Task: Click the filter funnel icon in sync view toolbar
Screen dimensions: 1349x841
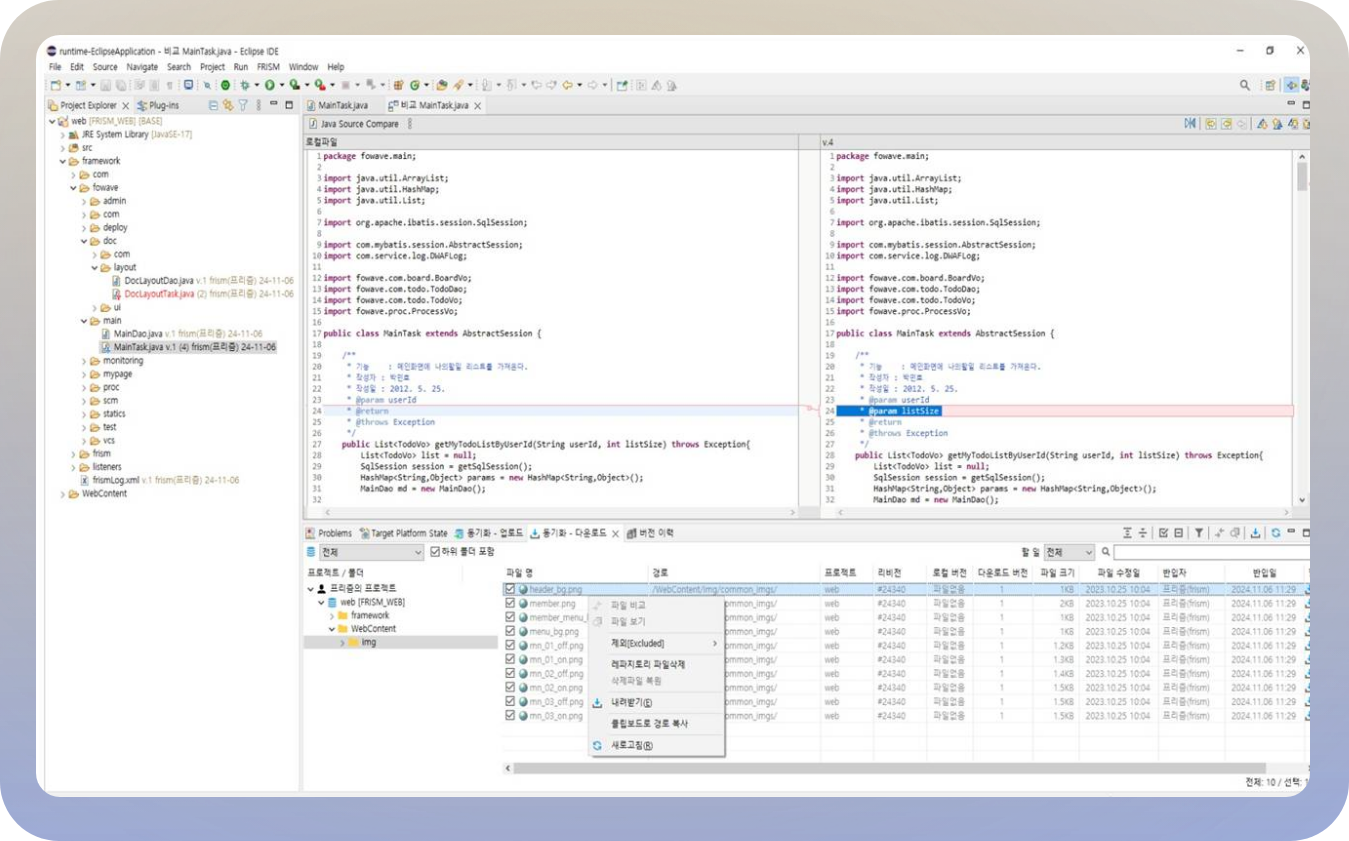Action: tap(1199, 533)
